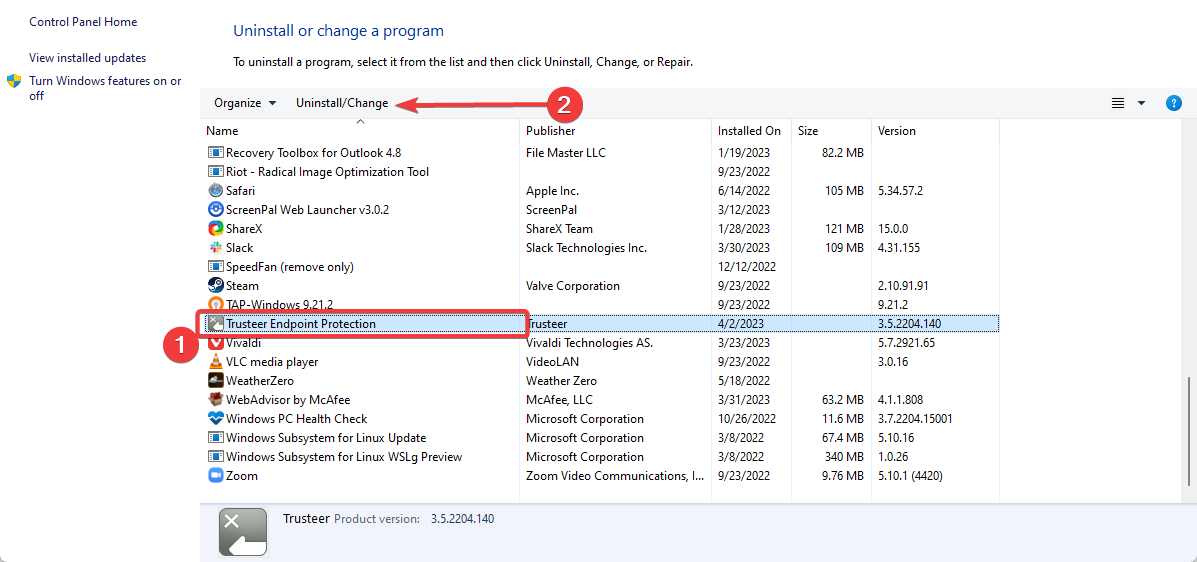Open View installed updates link
This screenshot has height=562, width=1197.
click(x=88, y=58)
